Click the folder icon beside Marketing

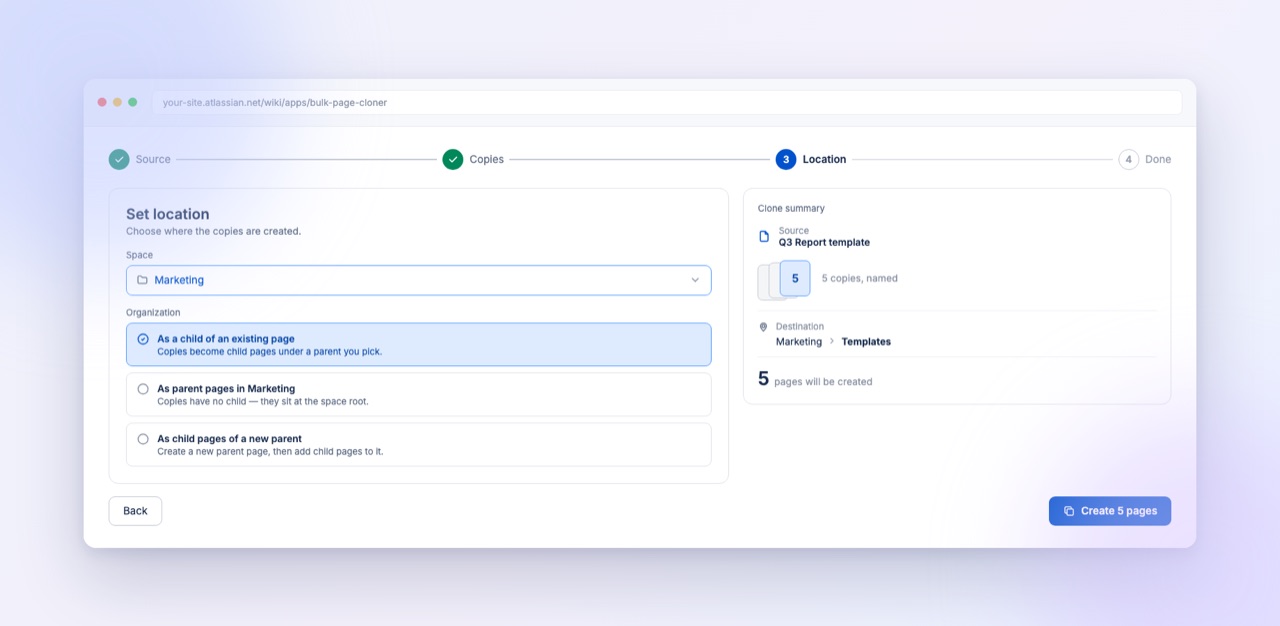[x=142, y=280]
